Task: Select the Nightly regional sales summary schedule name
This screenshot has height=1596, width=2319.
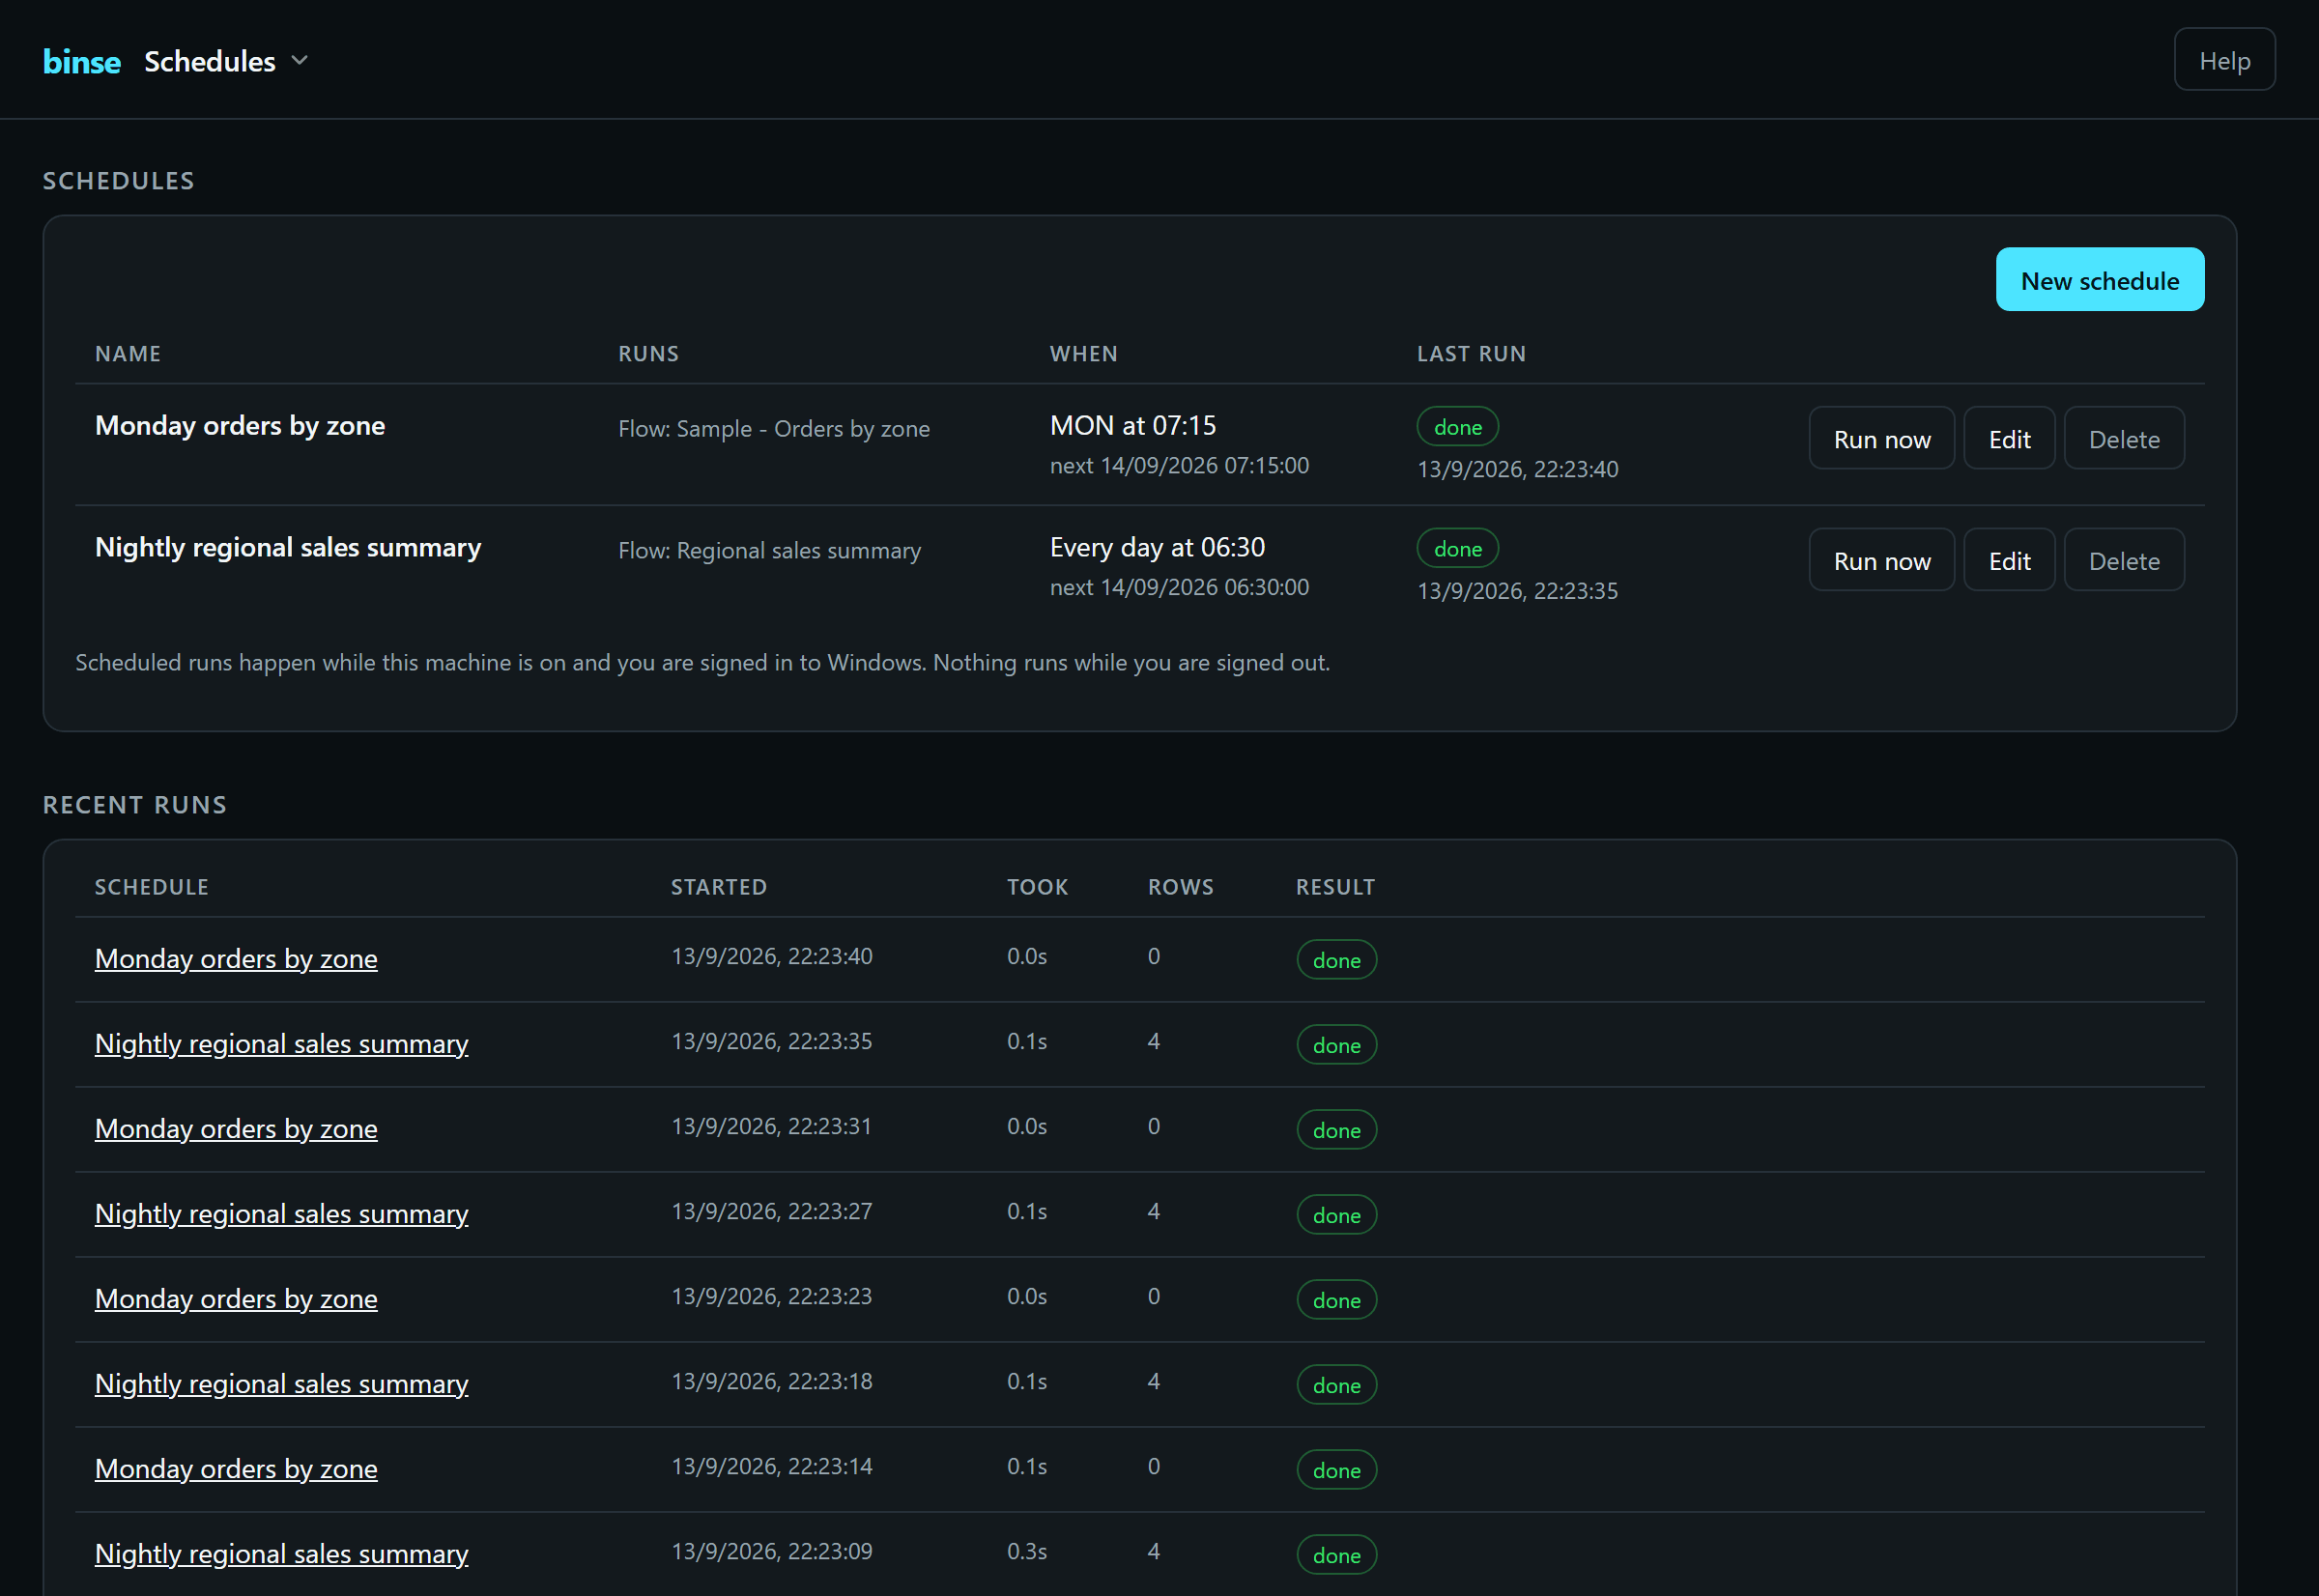Action: 288,548
